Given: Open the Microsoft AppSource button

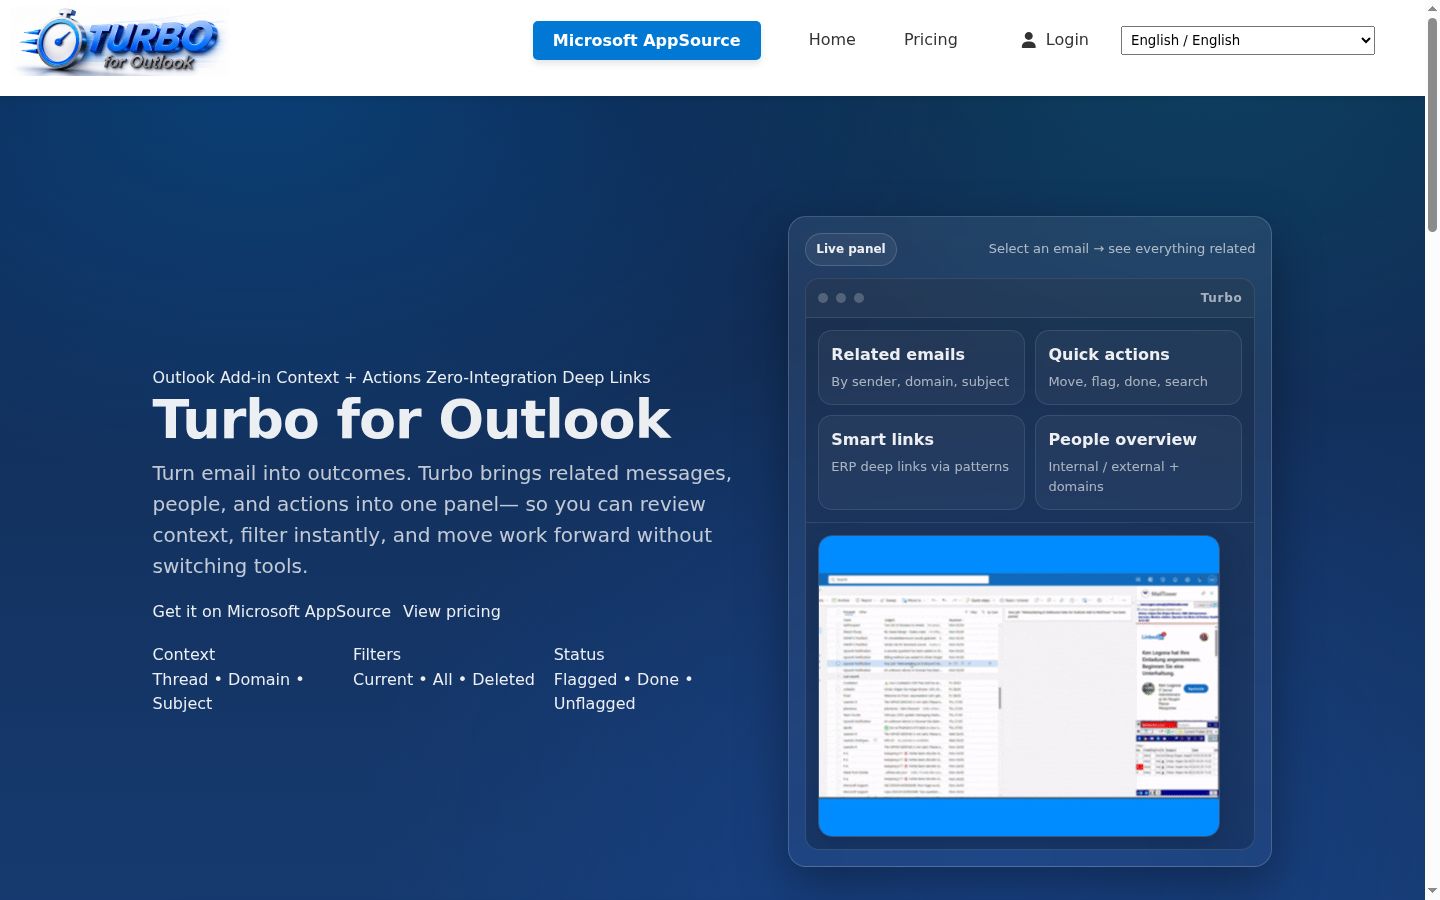Looking at the screenshot, I should (647, 40).
